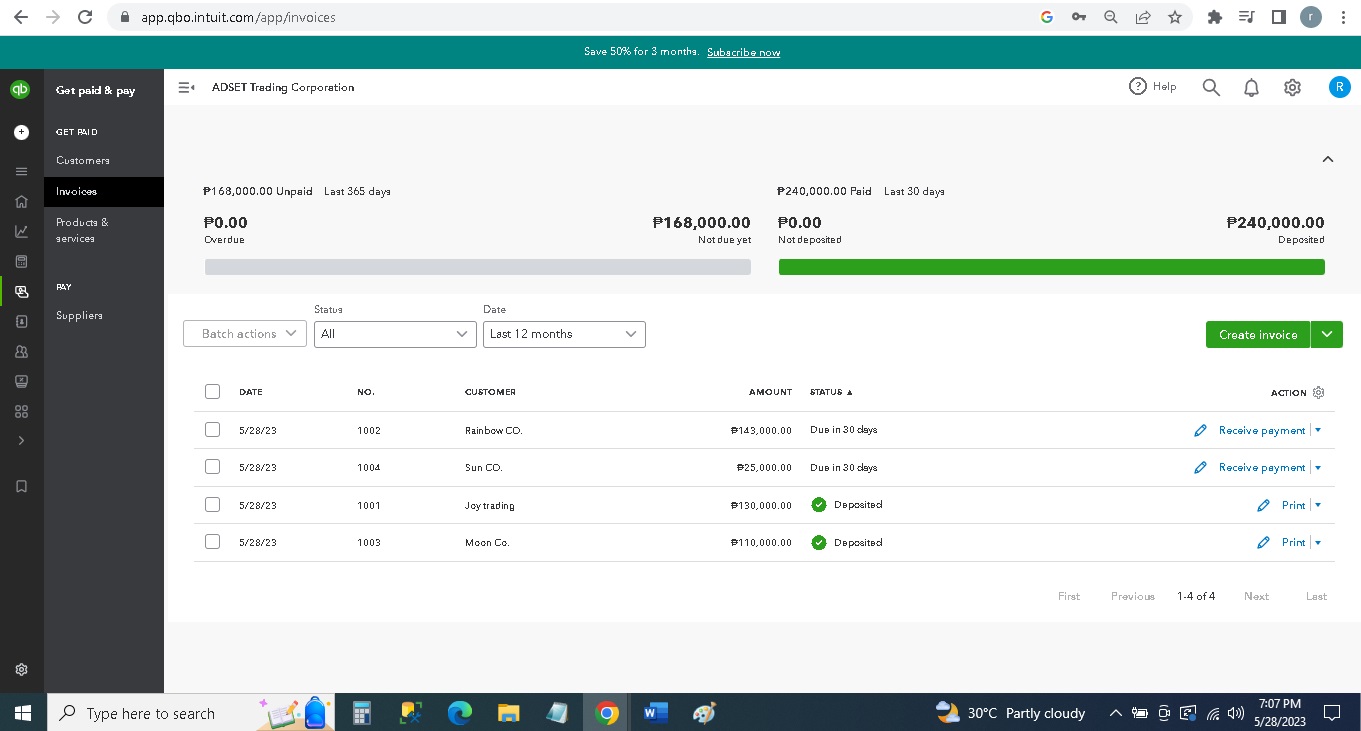Click the calculator icon in left rail
Screen dimensions: 1361x731
[21, 261]
